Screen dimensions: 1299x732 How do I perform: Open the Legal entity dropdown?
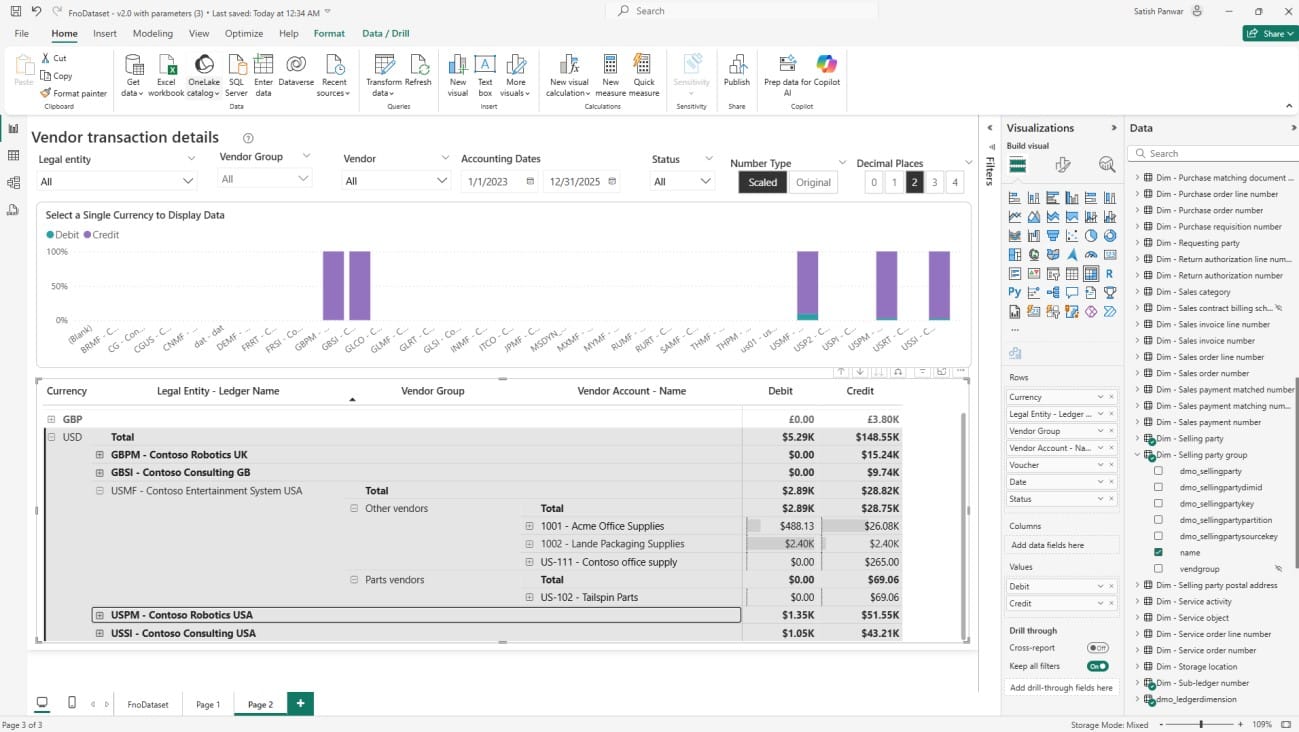tap(116, 181)
